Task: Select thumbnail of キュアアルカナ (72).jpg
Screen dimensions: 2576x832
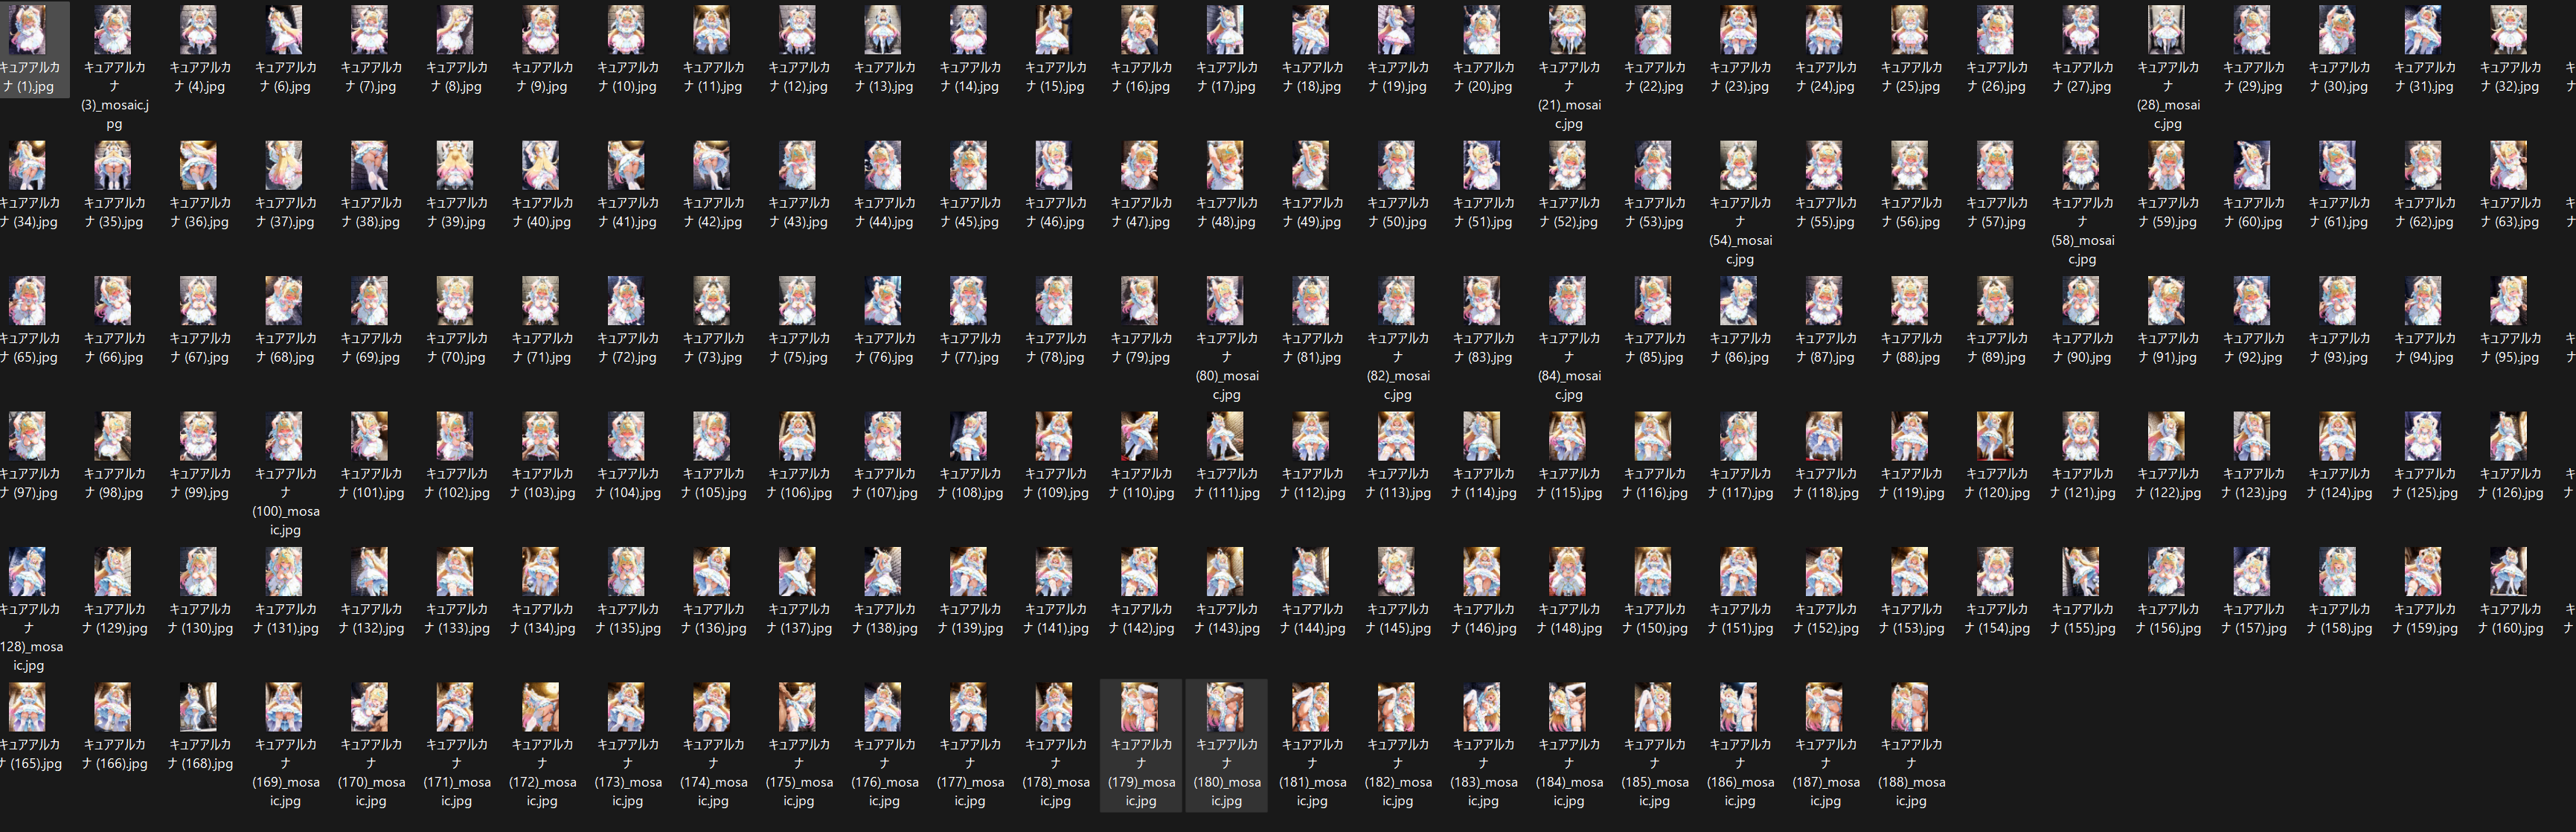Action: tap(627, 301)
